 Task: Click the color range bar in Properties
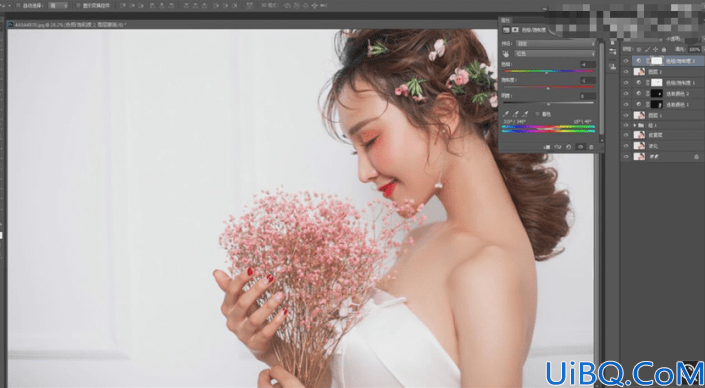click(548, 129)
